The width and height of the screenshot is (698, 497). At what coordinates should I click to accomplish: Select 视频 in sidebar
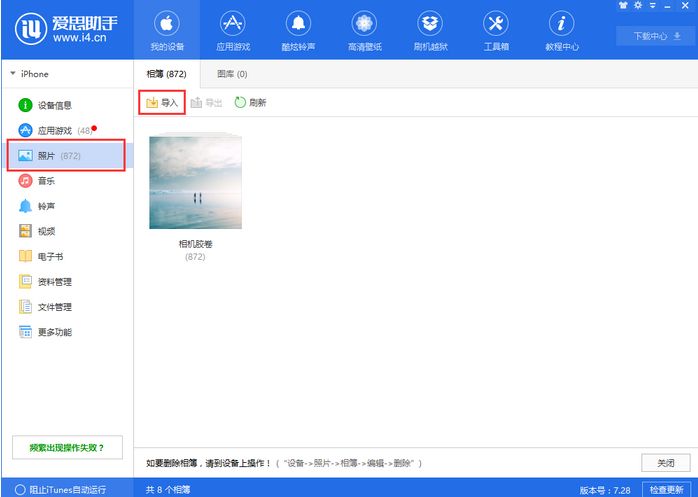click(67, 231)
